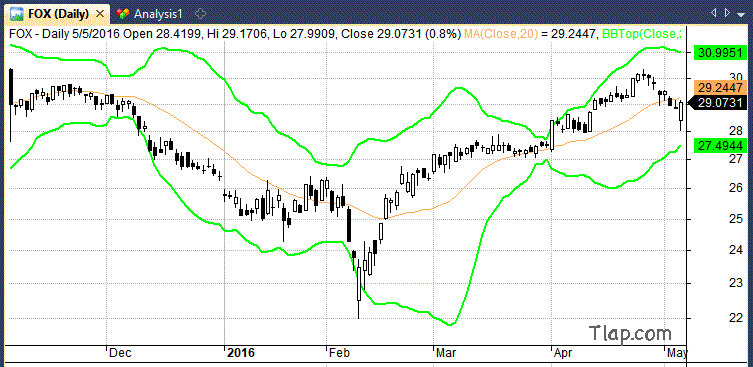Image resolution: width=753 pixels, height=367 pixels.
Task: Click the Feb label on the date axis
Action: pos(340,353)
